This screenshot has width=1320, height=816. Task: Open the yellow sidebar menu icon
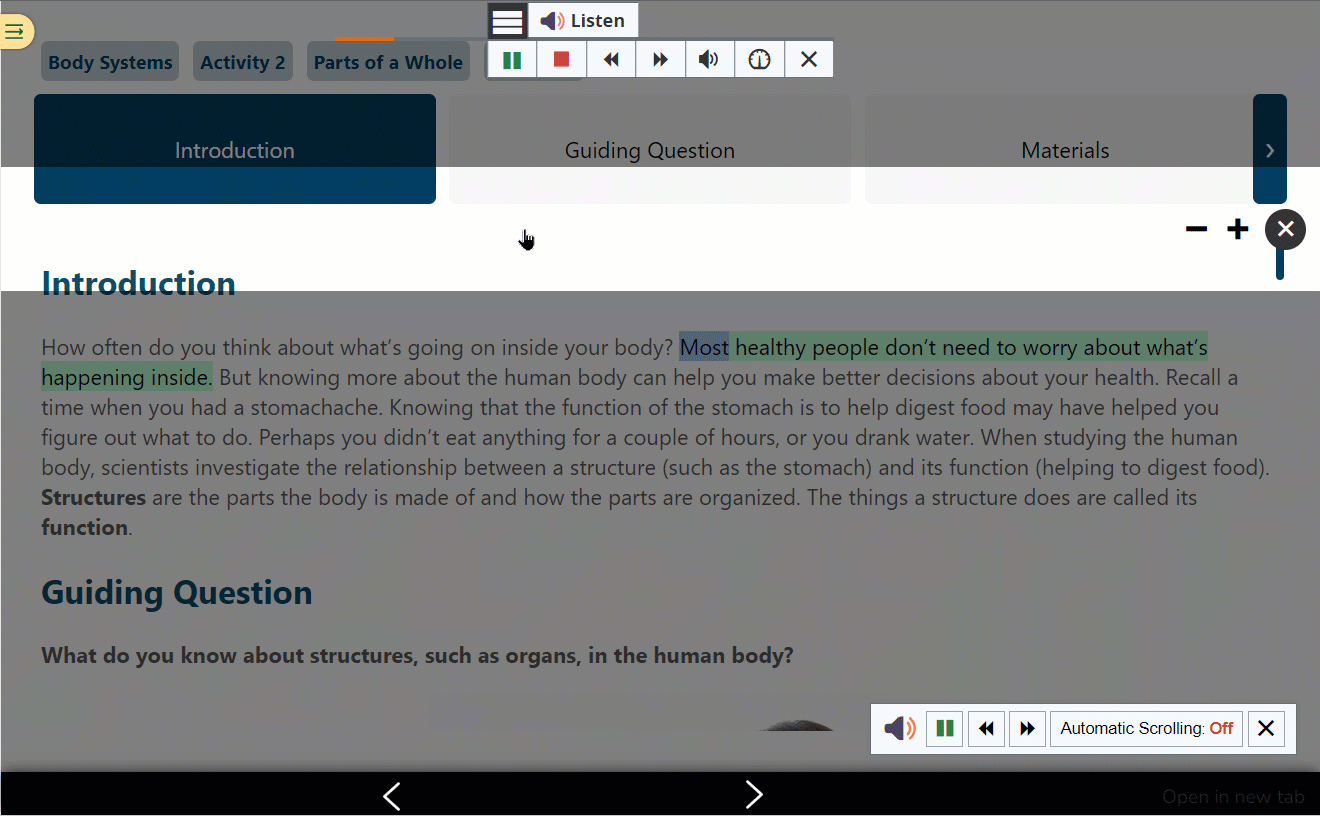[x=15, y=32]
